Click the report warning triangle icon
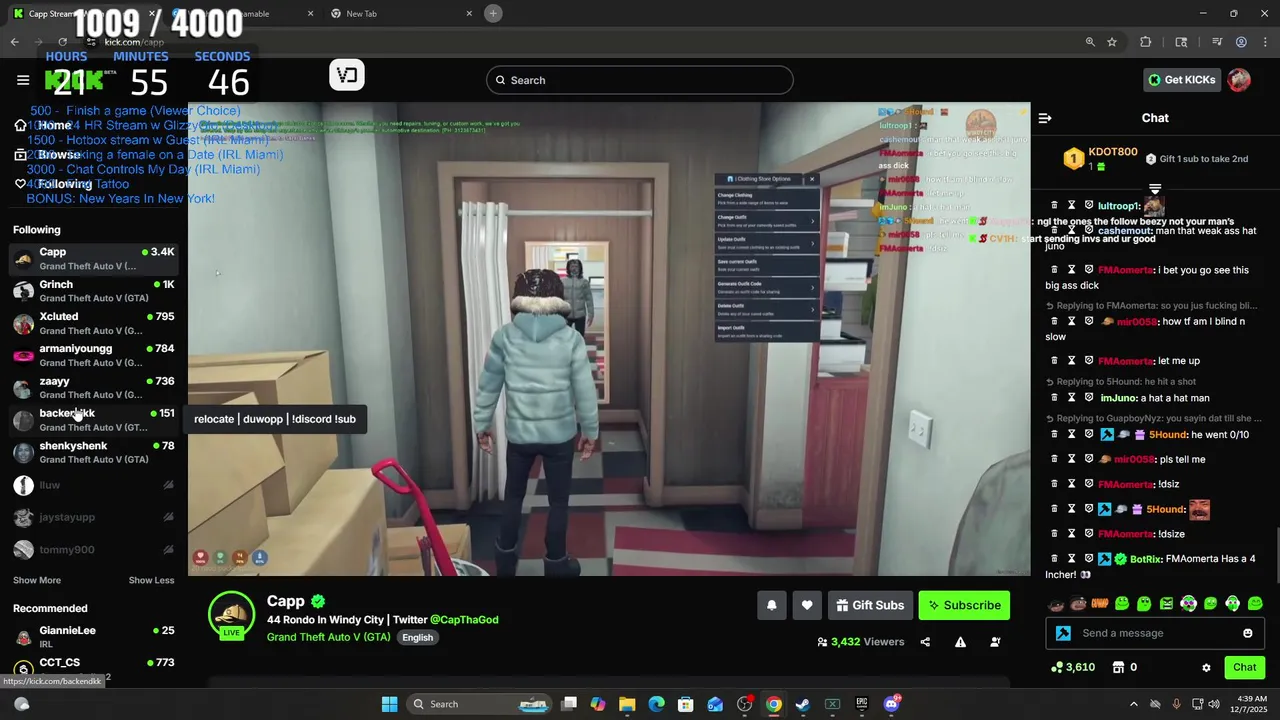The height and width of the screenshot is (720, 1280). click(x=960, y=642)
